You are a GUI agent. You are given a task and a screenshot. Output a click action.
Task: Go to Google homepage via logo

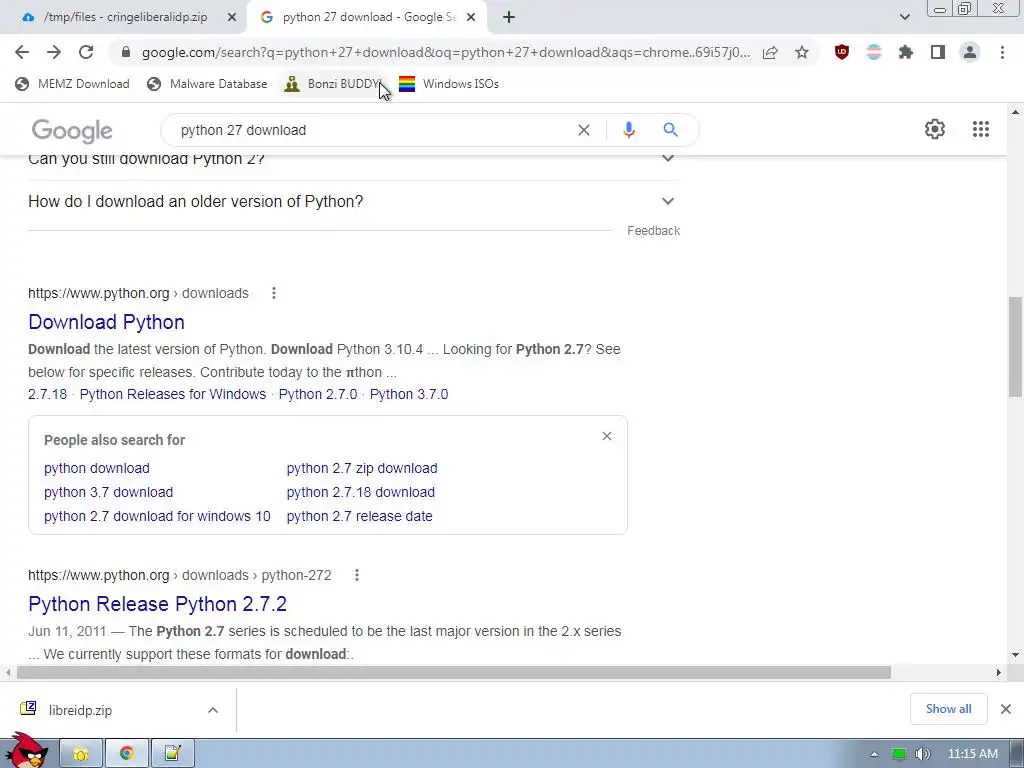click(72, 131)
